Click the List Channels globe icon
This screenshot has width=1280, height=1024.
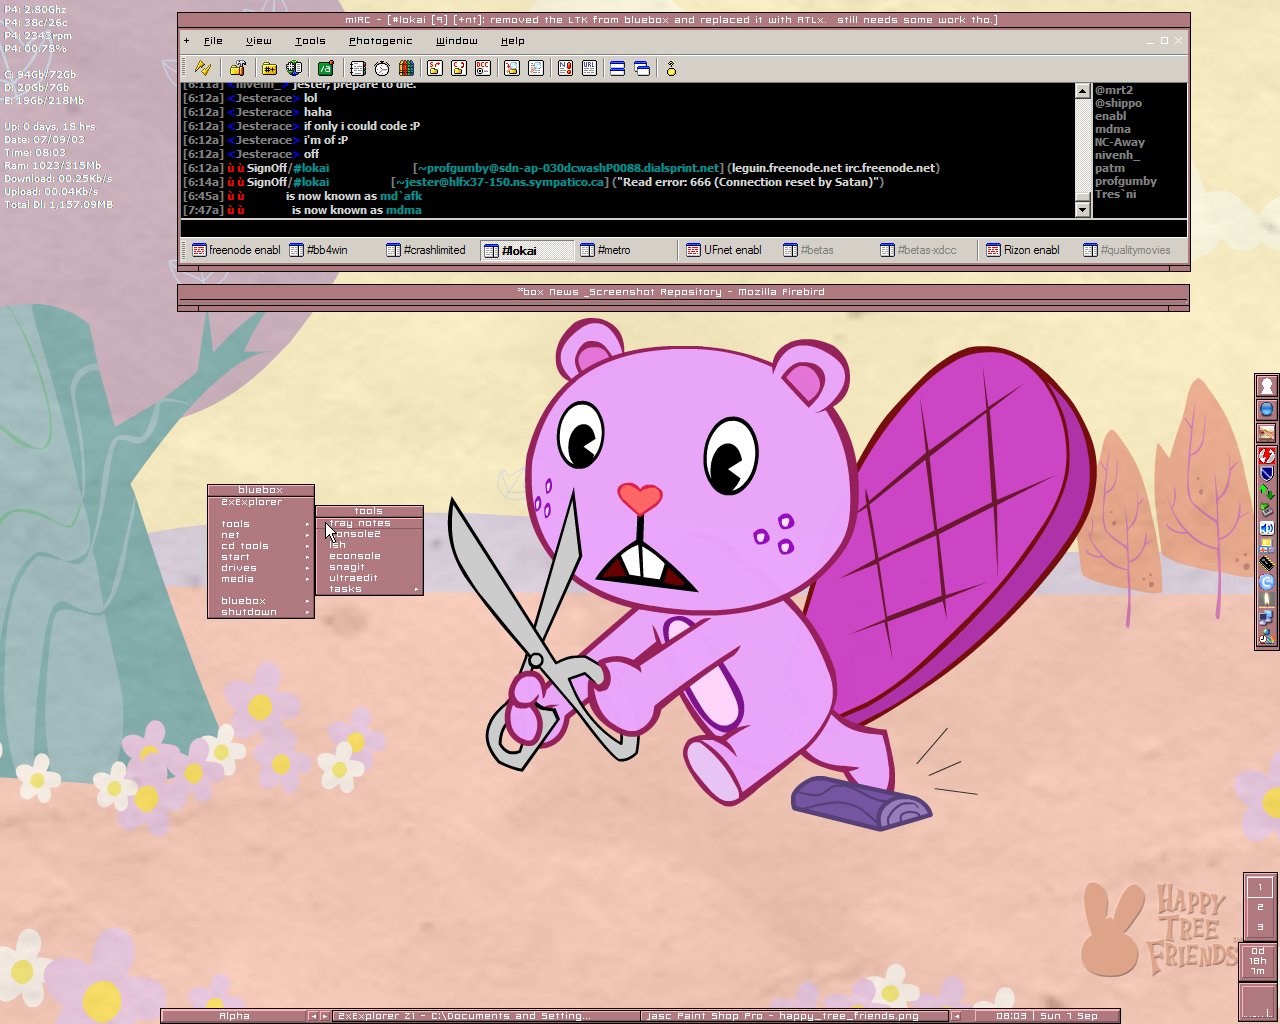[x=294, y=68]
